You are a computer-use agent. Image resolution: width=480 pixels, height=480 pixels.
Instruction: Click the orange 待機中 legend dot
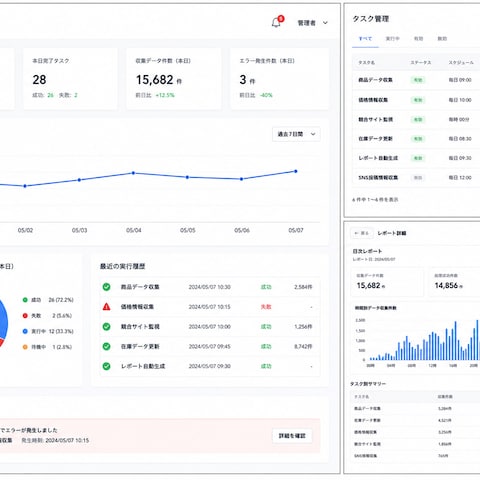[25, 347]
